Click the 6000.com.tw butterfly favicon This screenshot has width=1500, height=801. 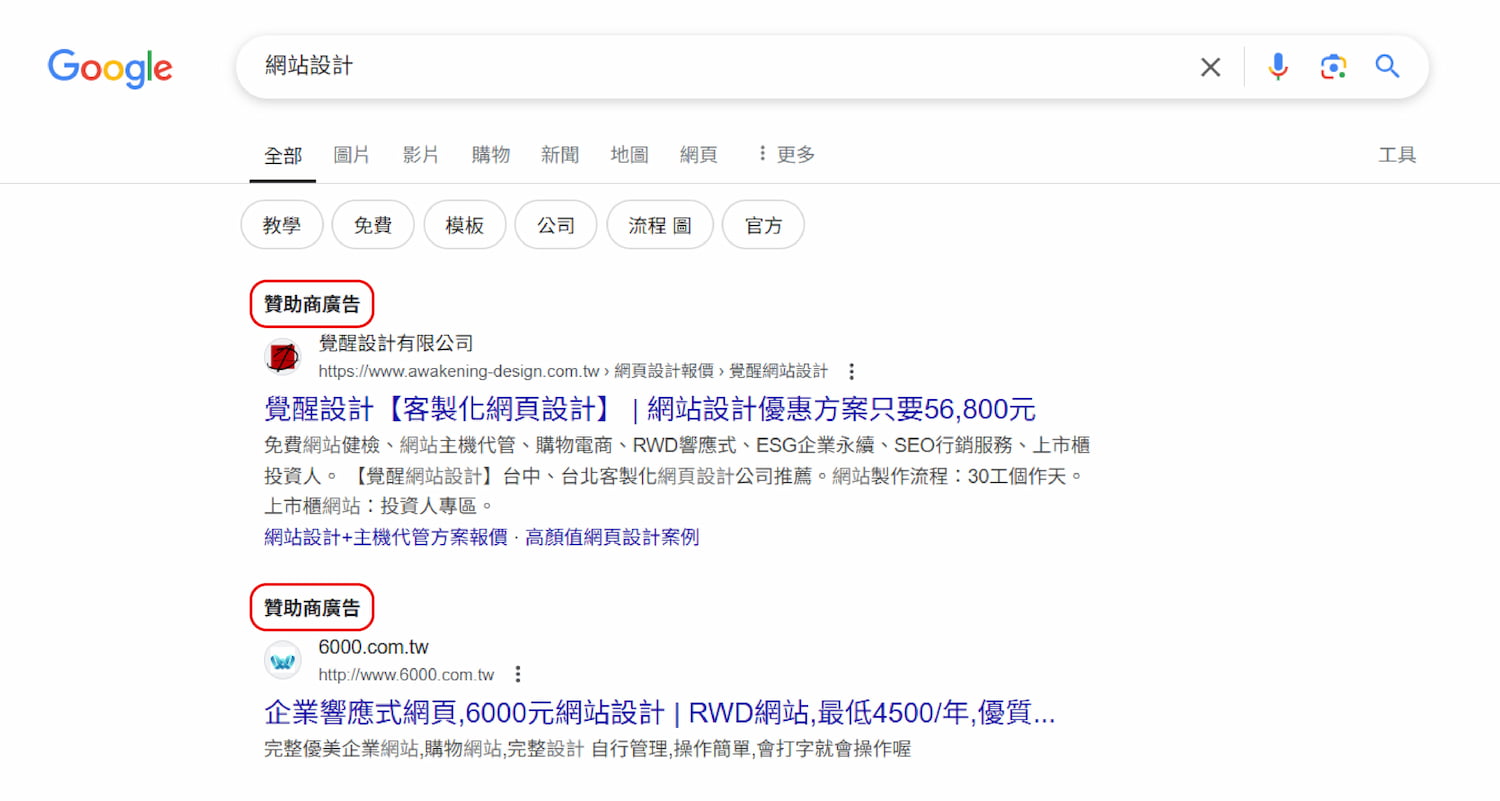coord(282,660)
